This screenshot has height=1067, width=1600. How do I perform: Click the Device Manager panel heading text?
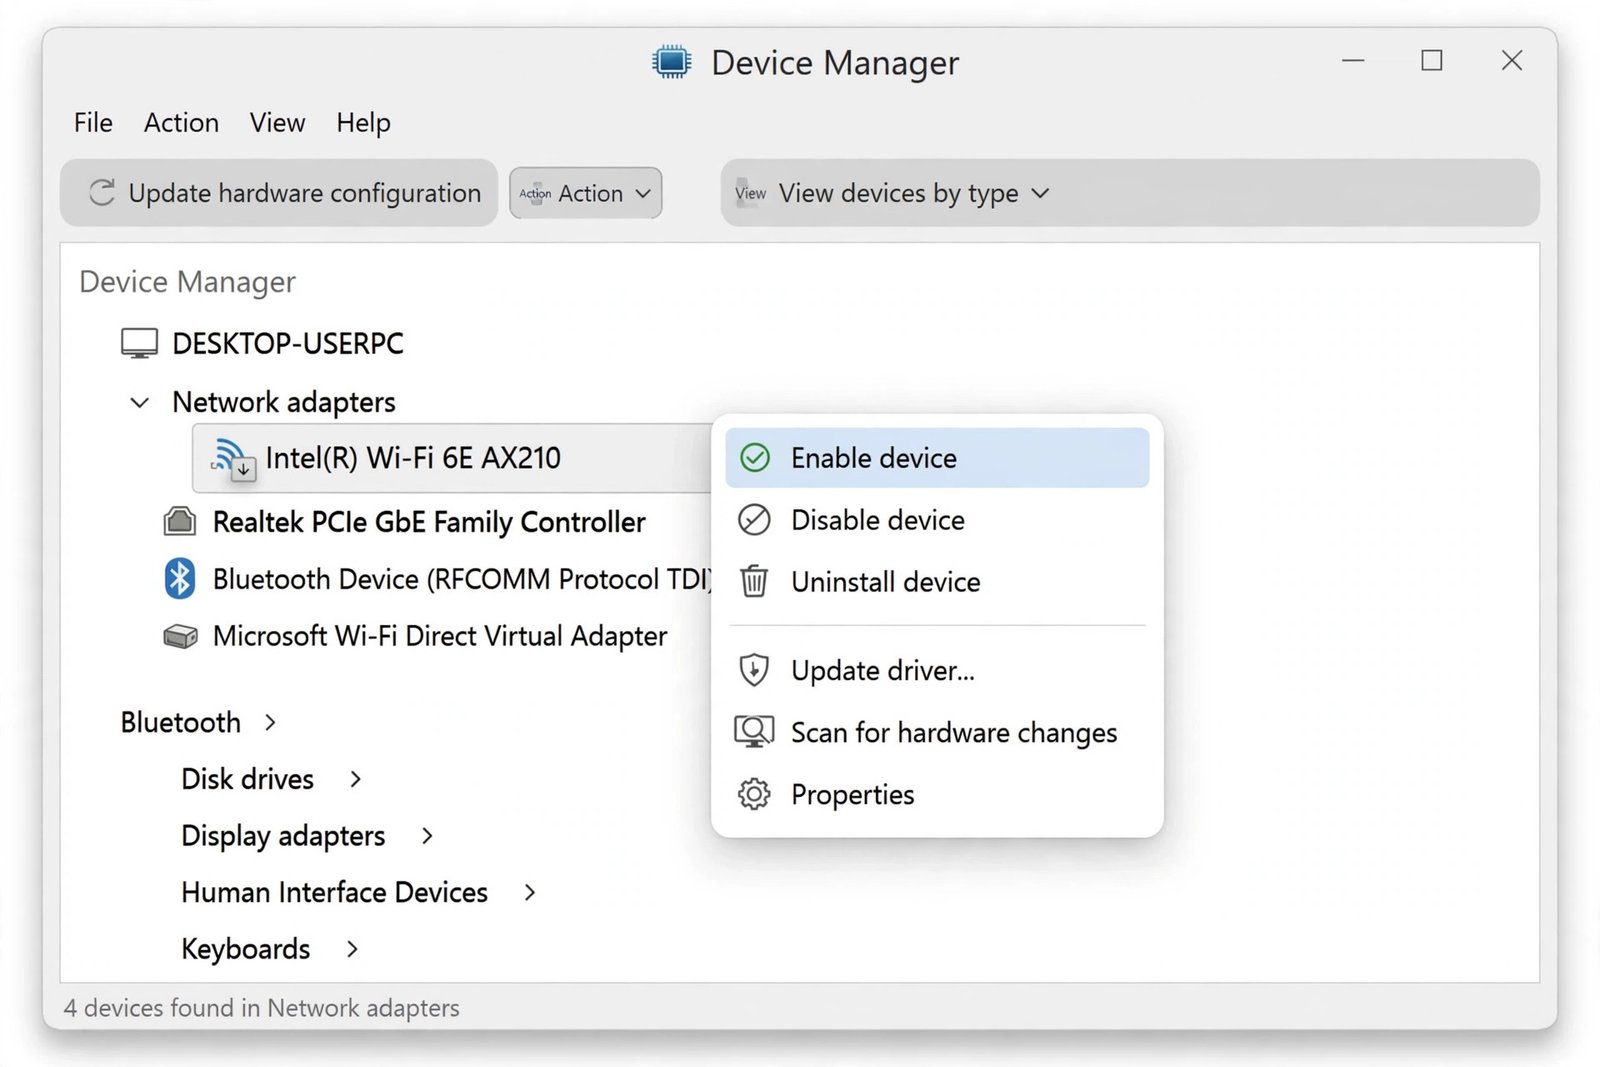pos(188,282)
